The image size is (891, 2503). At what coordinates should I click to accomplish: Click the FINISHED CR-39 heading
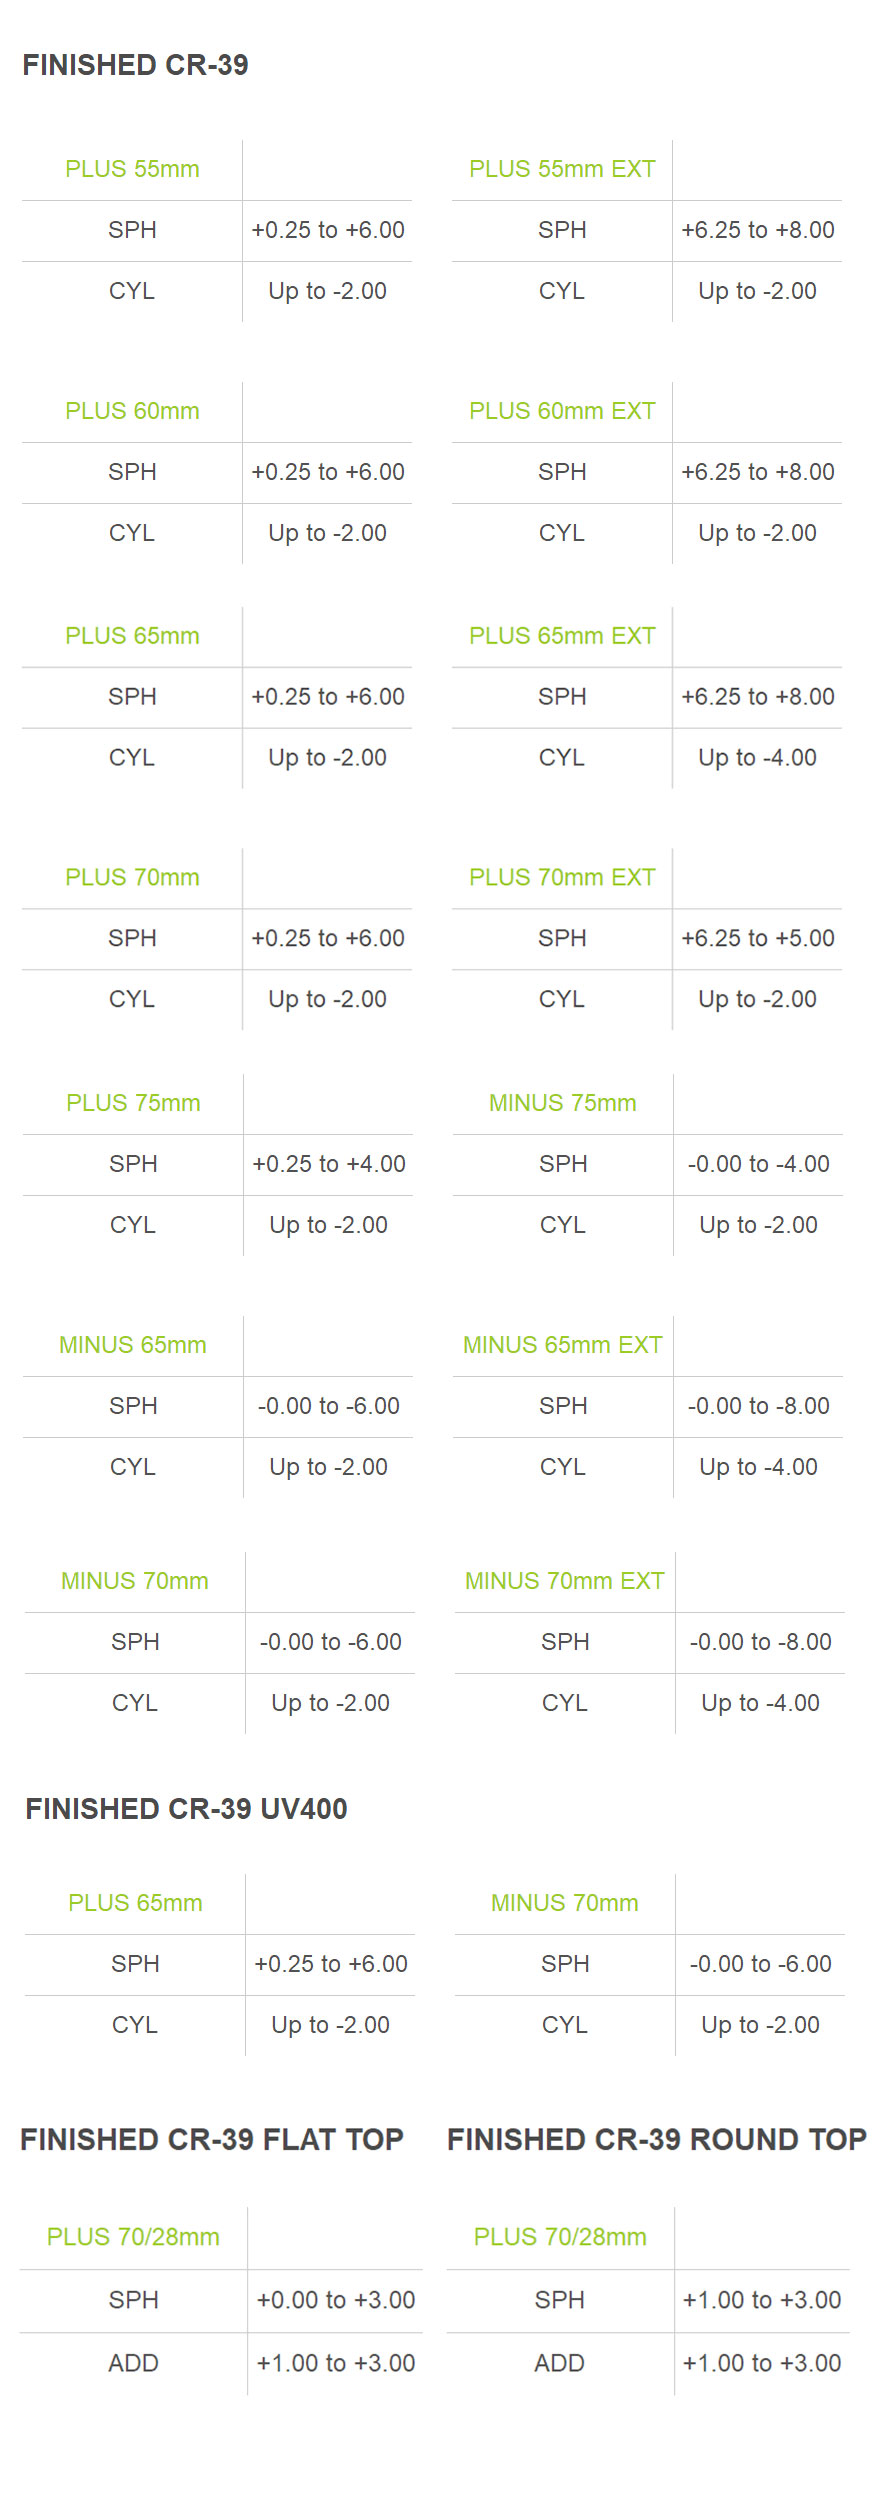[x=135, y=65]
